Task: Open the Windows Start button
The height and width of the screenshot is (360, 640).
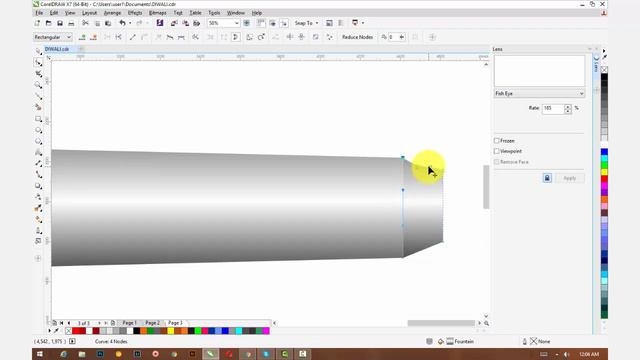Action: [40, 354]
